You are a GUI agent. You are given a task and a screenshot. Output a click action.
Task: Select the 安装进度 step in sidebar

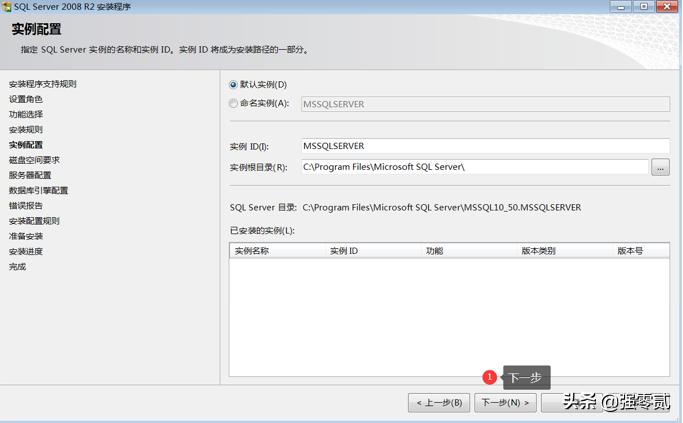pos(26,251)
